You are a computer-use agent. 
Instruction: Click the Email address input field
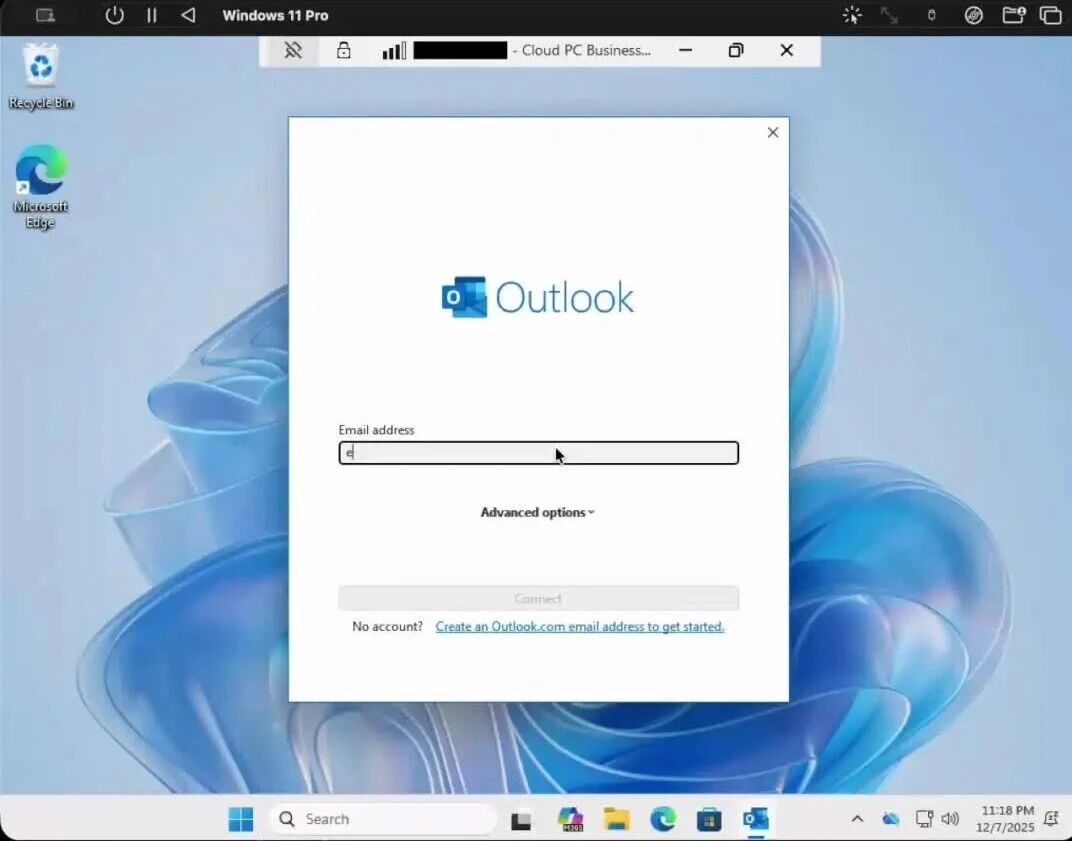point(539,453)
